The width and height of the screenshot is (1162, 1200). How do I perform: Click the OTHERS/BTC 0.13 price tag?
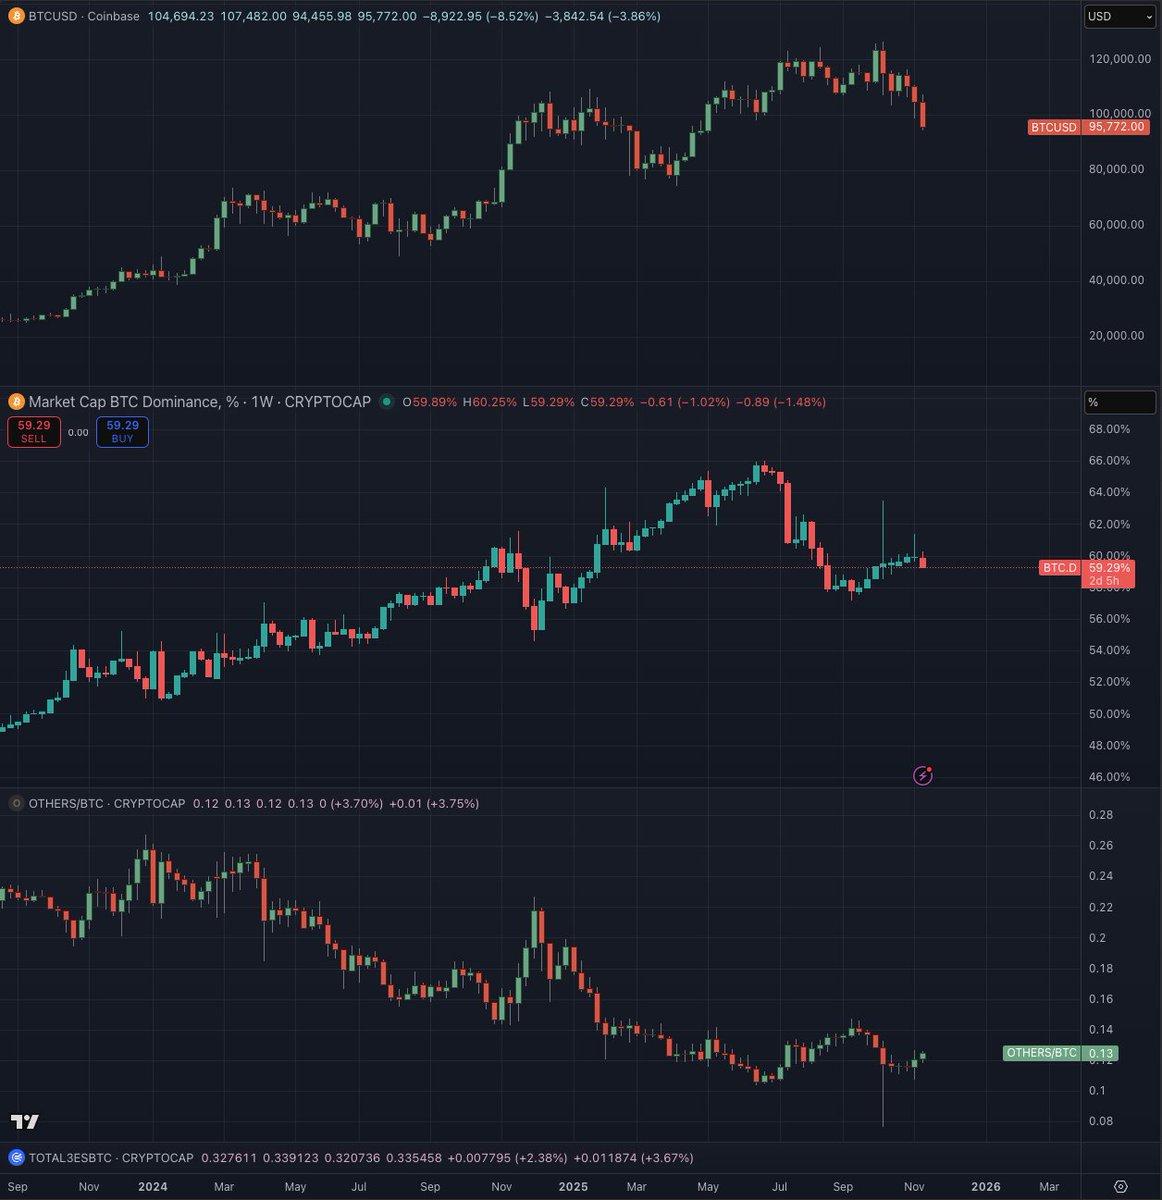pyautogui.click(x=1060, y=1053)
